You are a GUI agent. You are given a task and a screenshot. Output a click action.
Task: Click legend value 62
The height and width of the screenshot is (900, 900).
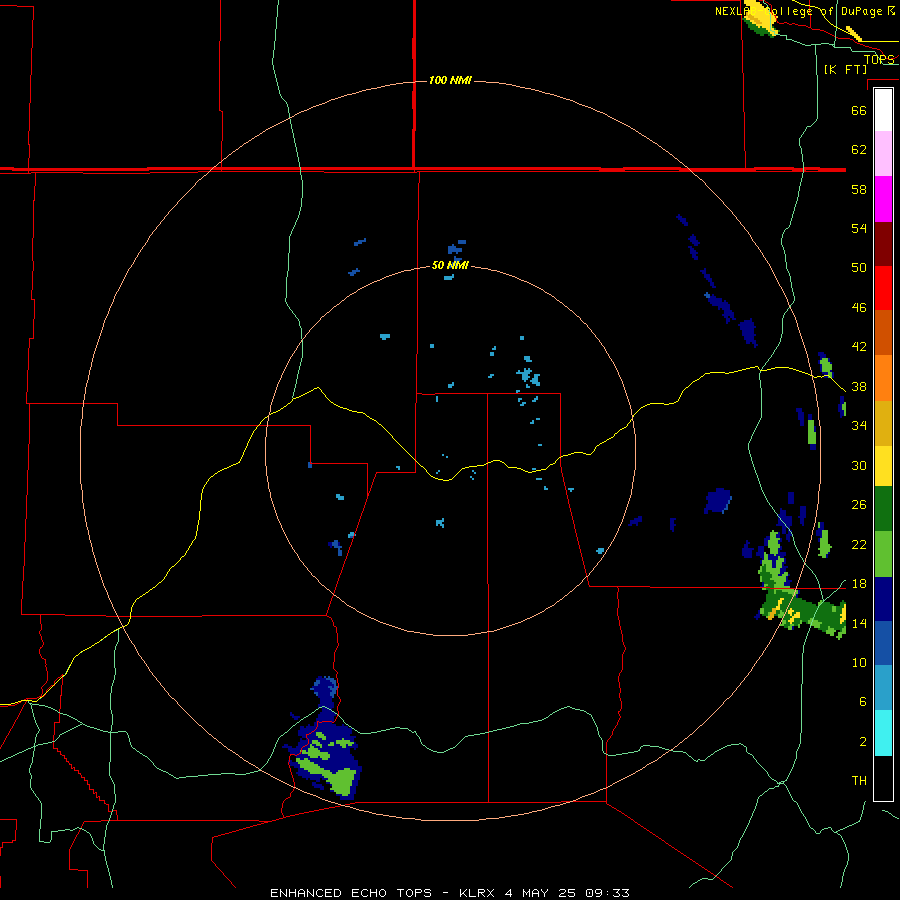tap(859, 150)
